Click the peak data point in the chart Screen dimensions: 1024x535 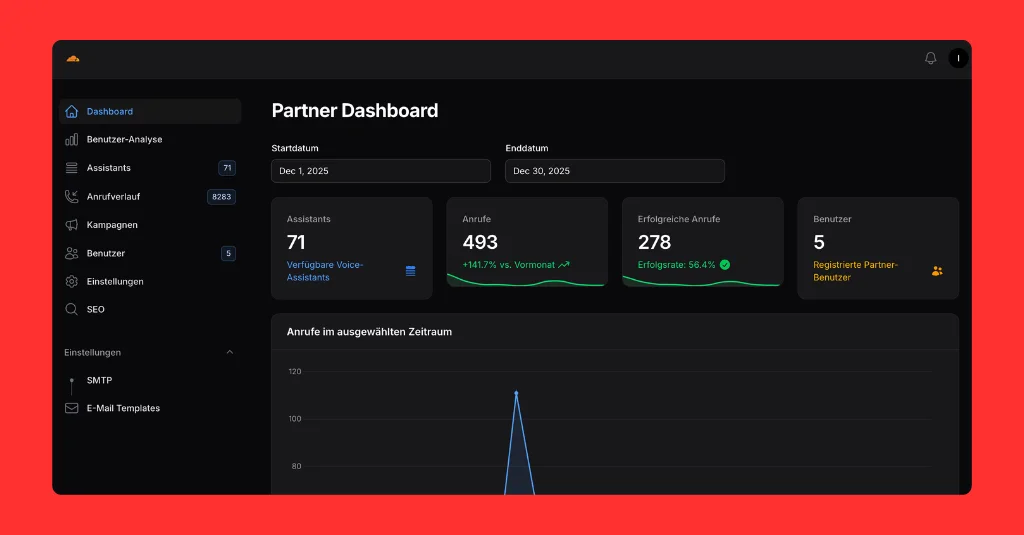[x=516, y=393]
